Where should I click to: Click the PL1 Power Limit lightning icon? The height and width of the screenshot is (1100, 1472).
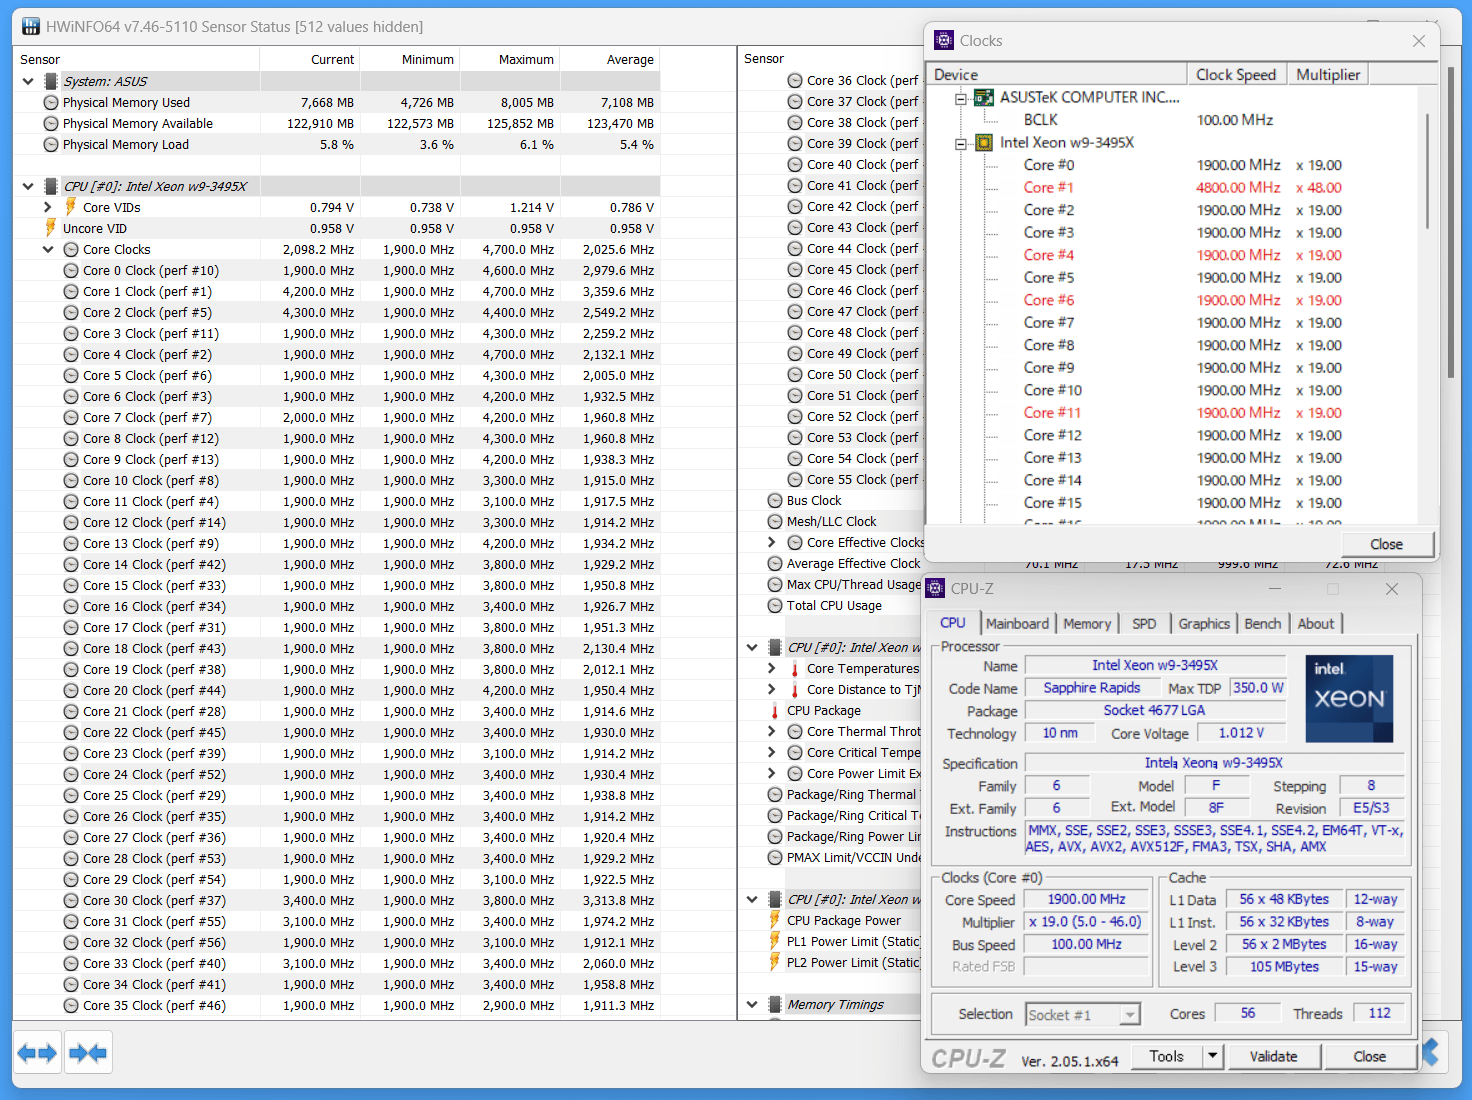tap(774, 942)
